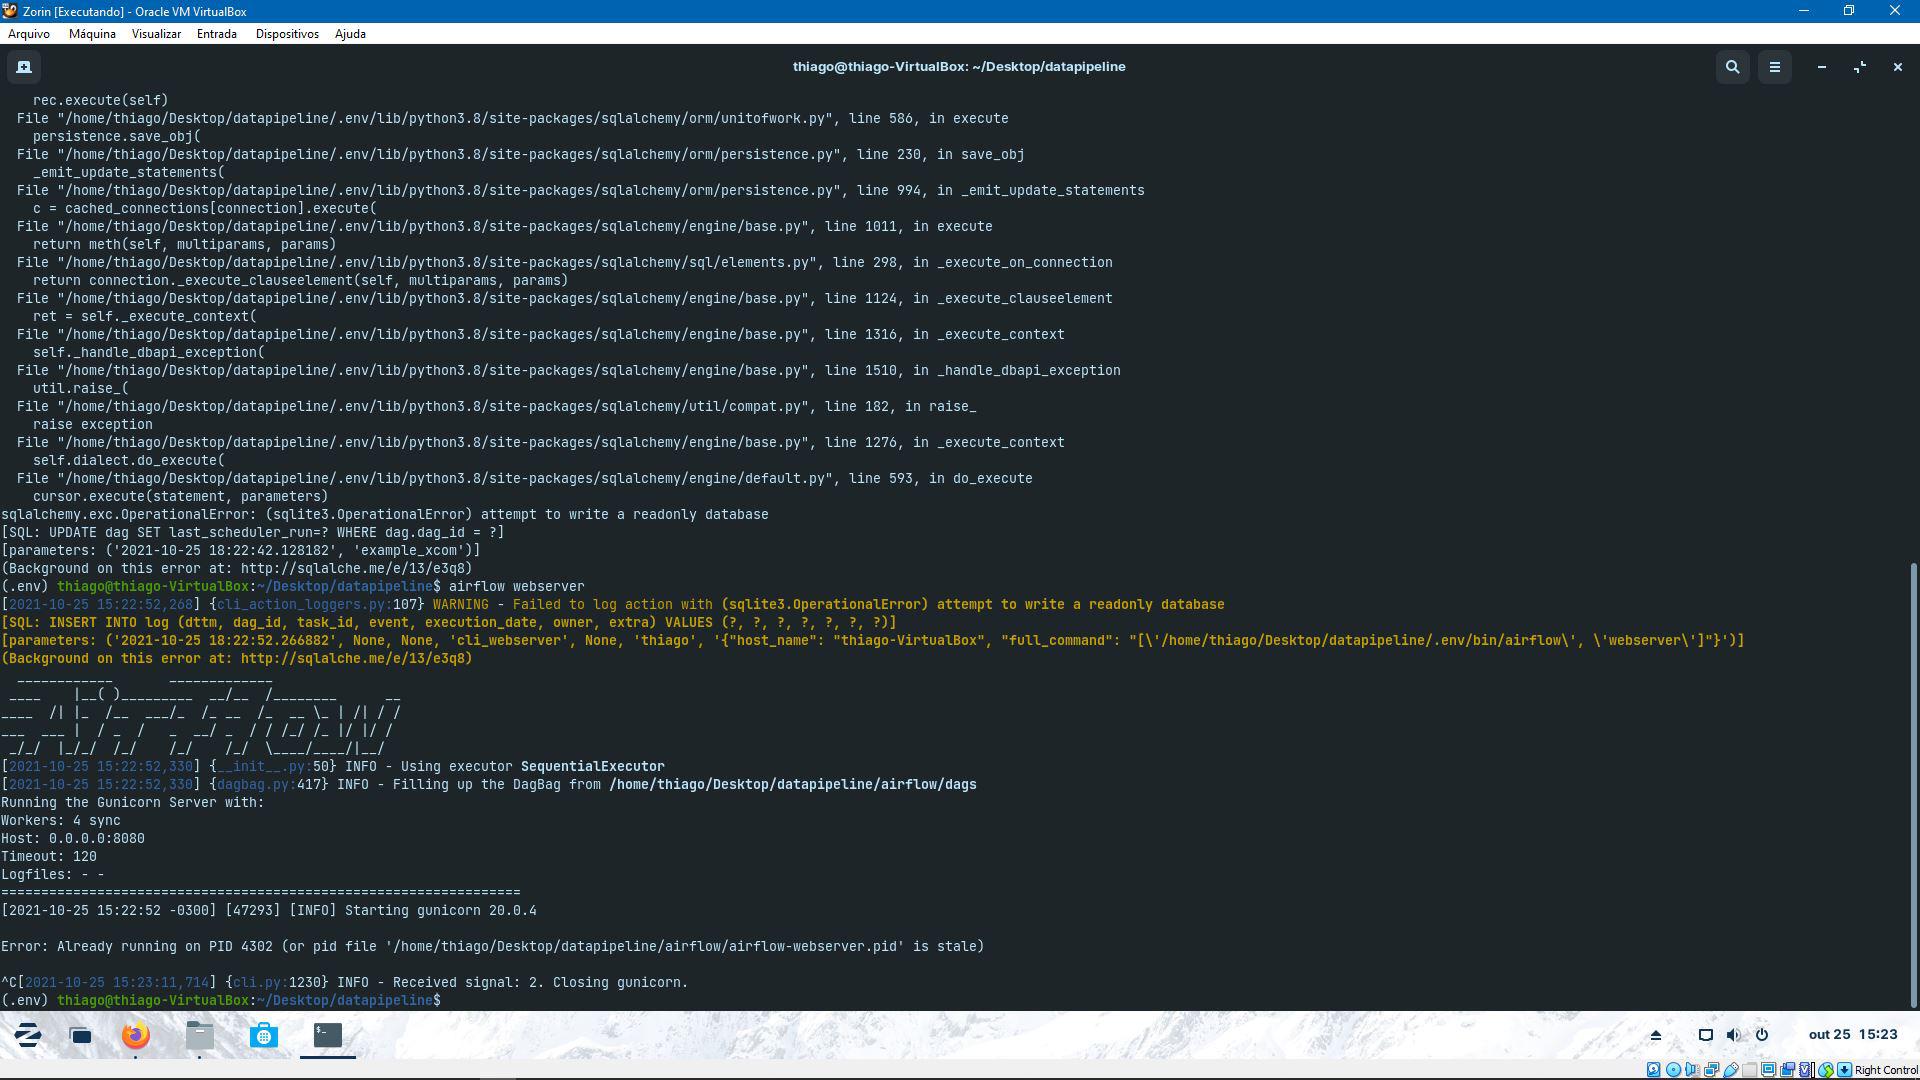
Task: Click 'Running the Gunicorn Server with:' line
Action: (x=133, y=803)
